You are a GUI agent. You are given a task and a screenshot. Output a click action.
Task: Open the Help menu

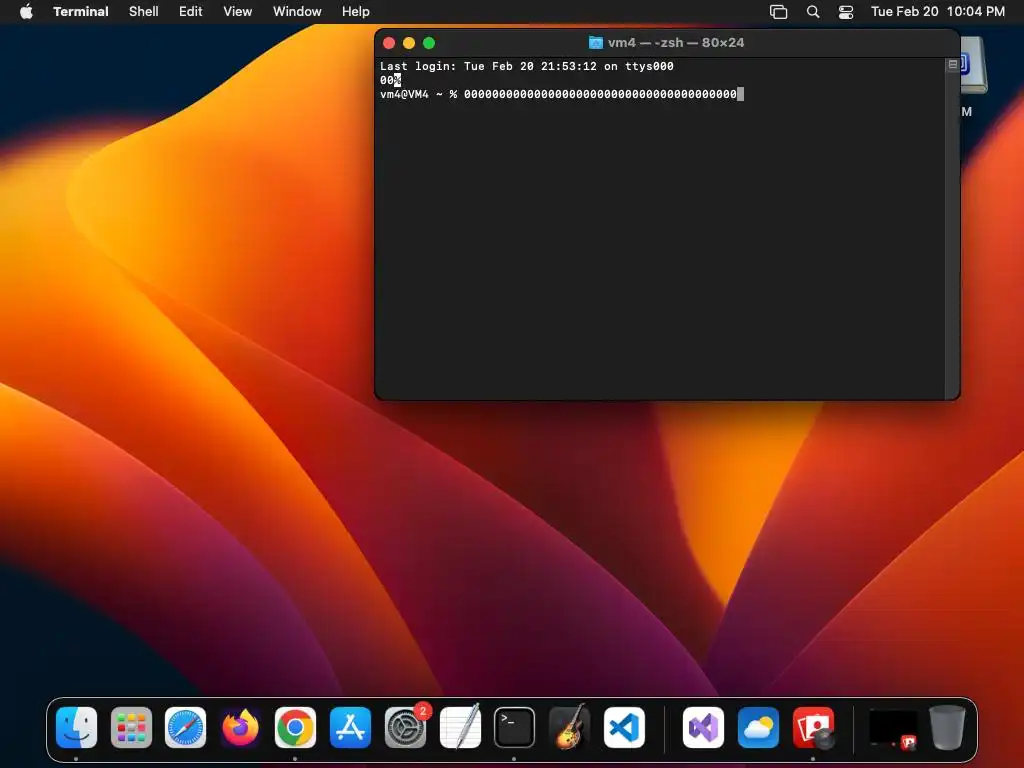pyautogui.click(x=355, y=11)
